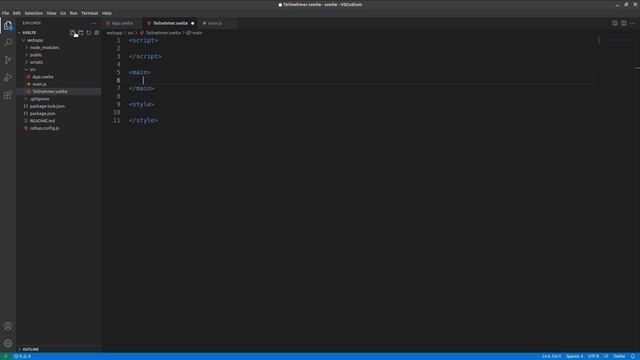The image size is (640, 360).
Task: Open the File menu
Action: click(5, 13)
